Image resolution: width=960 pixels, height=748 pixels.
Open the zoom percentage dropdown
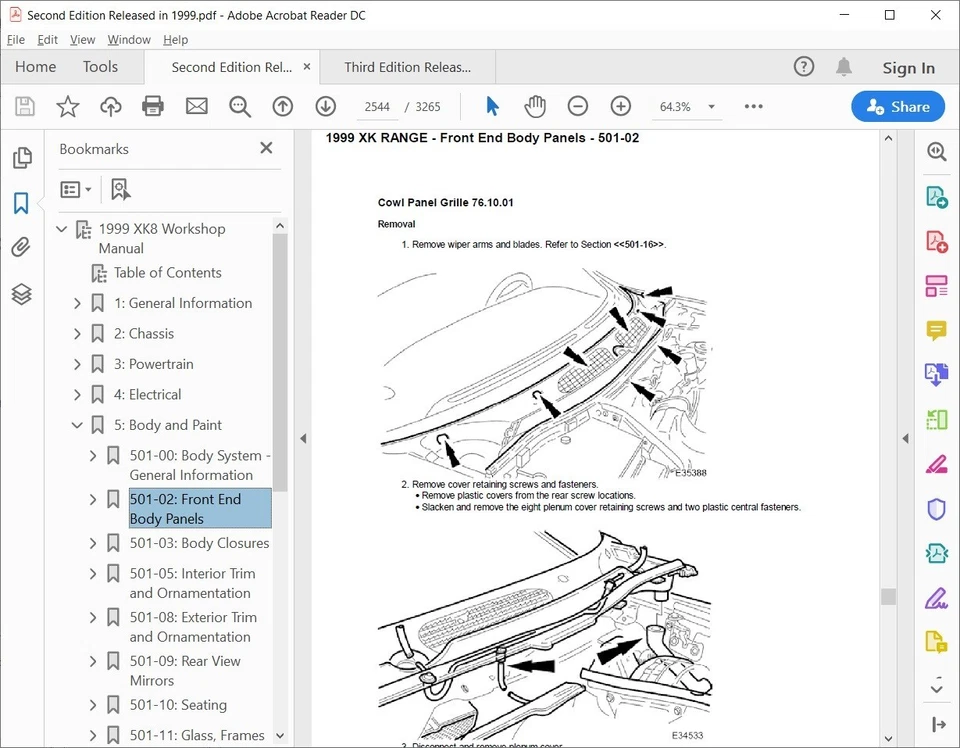pyautogui.click(x=711, y=106)
